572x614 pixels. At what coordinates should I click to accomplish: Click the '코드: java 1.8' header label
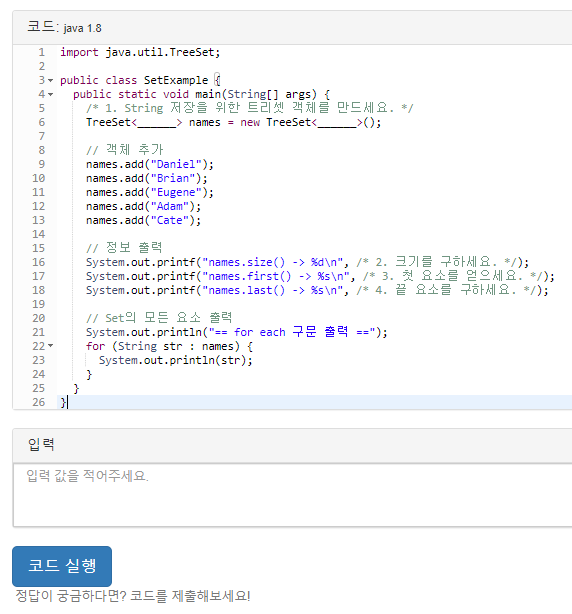click(64, 28)
